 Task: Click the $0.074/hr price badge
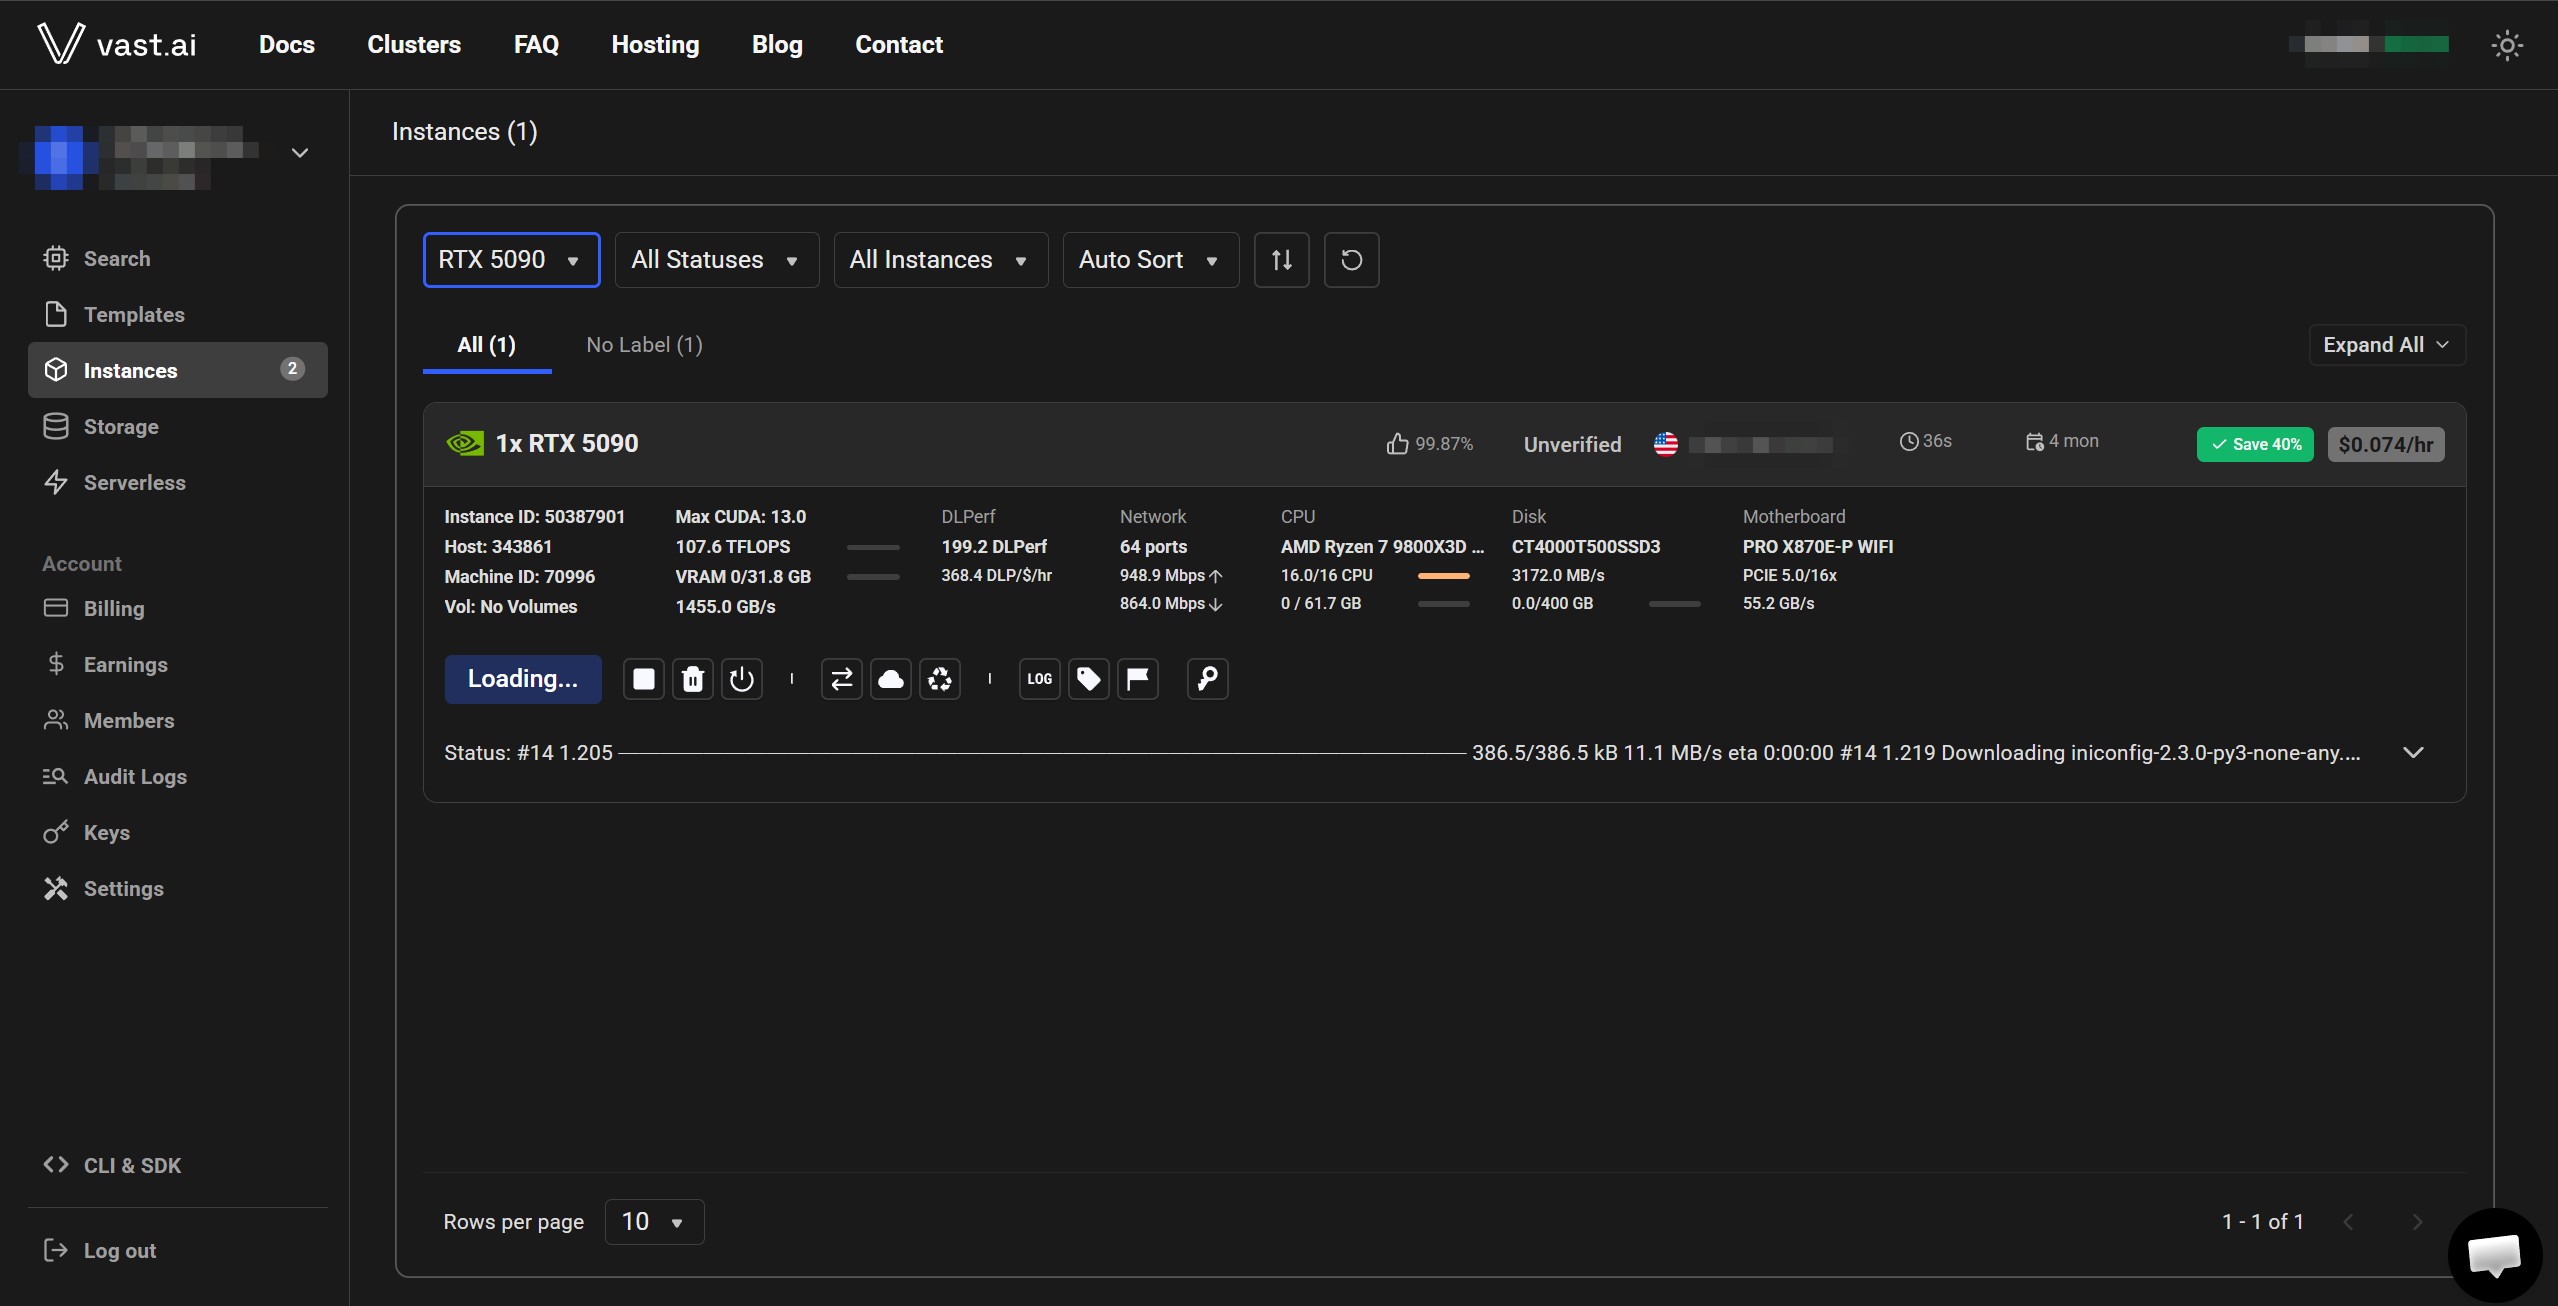click(x=2385, y=445)
